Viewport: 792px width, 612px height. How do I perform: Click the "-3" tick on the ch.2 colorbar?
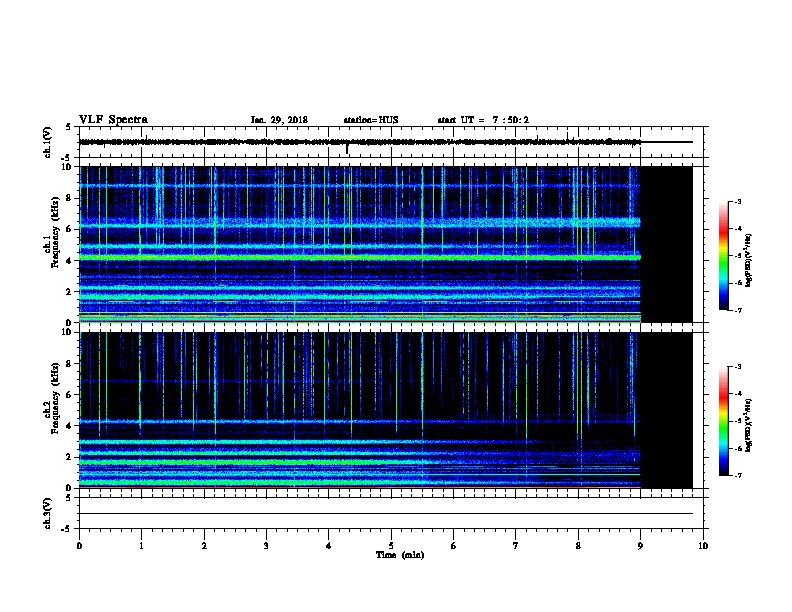[x=737, y=367]
